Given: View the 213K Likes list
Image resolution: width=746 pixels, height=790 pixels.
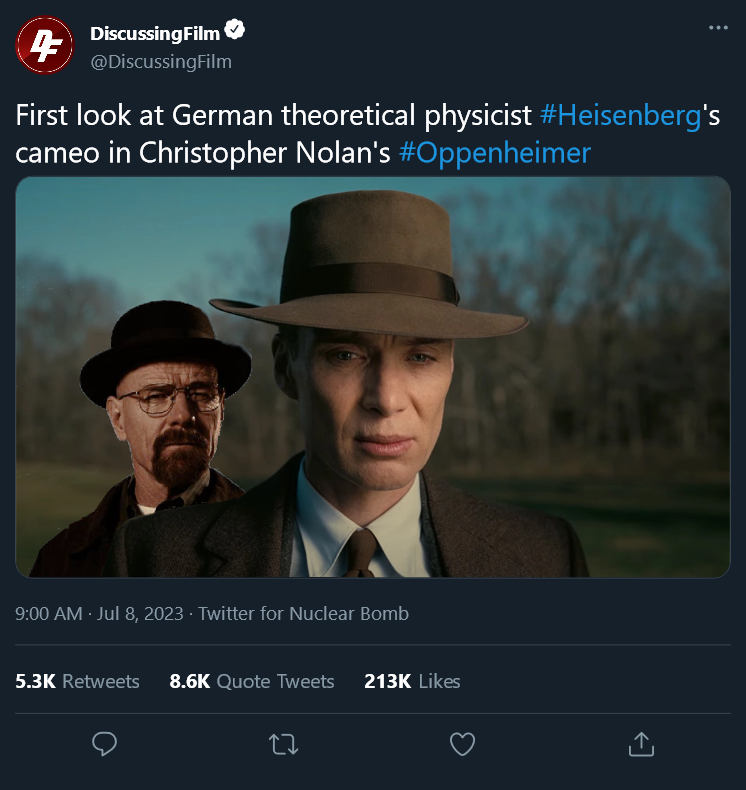Looking at the screenshot, I should pos(412,681).
